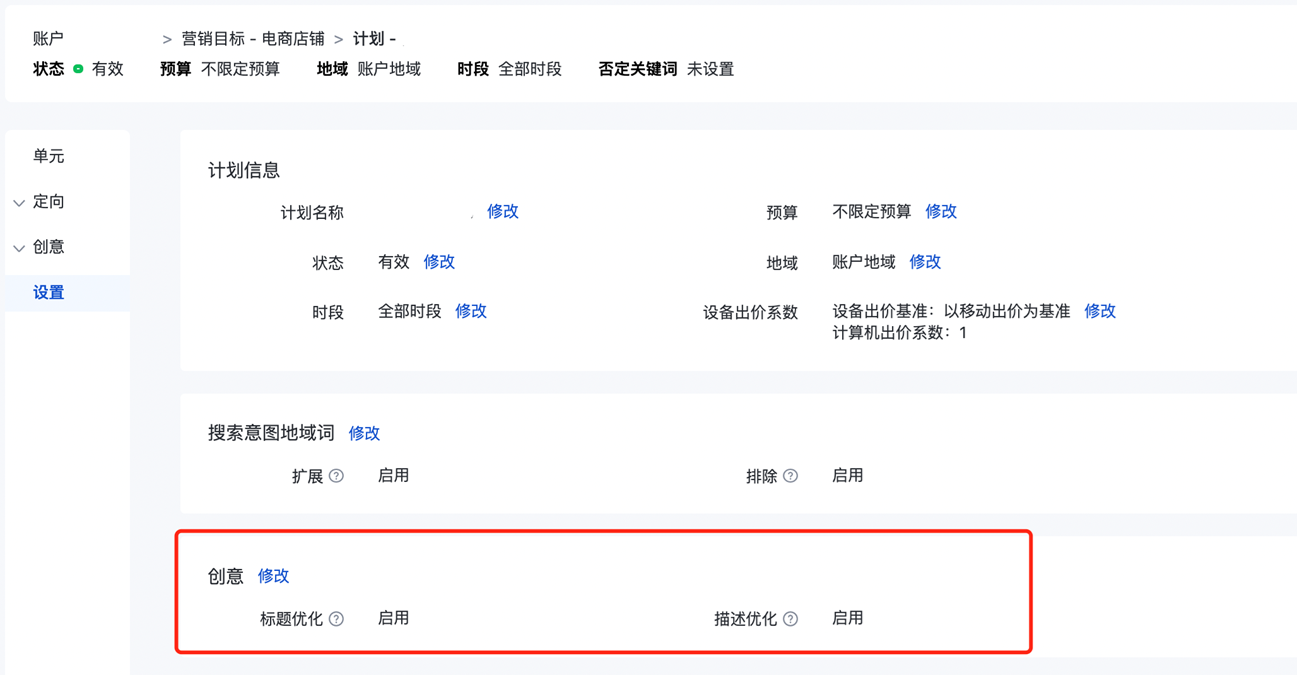Click 未设置 next to 否定关键词
The height and width of the screenshot is (675, 1297).
[710, 69]
